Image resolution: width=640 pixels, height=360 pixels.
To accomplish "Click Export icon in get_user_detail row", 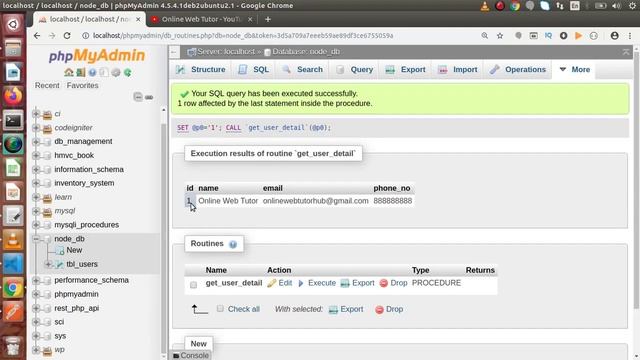I will click(345, 283).
